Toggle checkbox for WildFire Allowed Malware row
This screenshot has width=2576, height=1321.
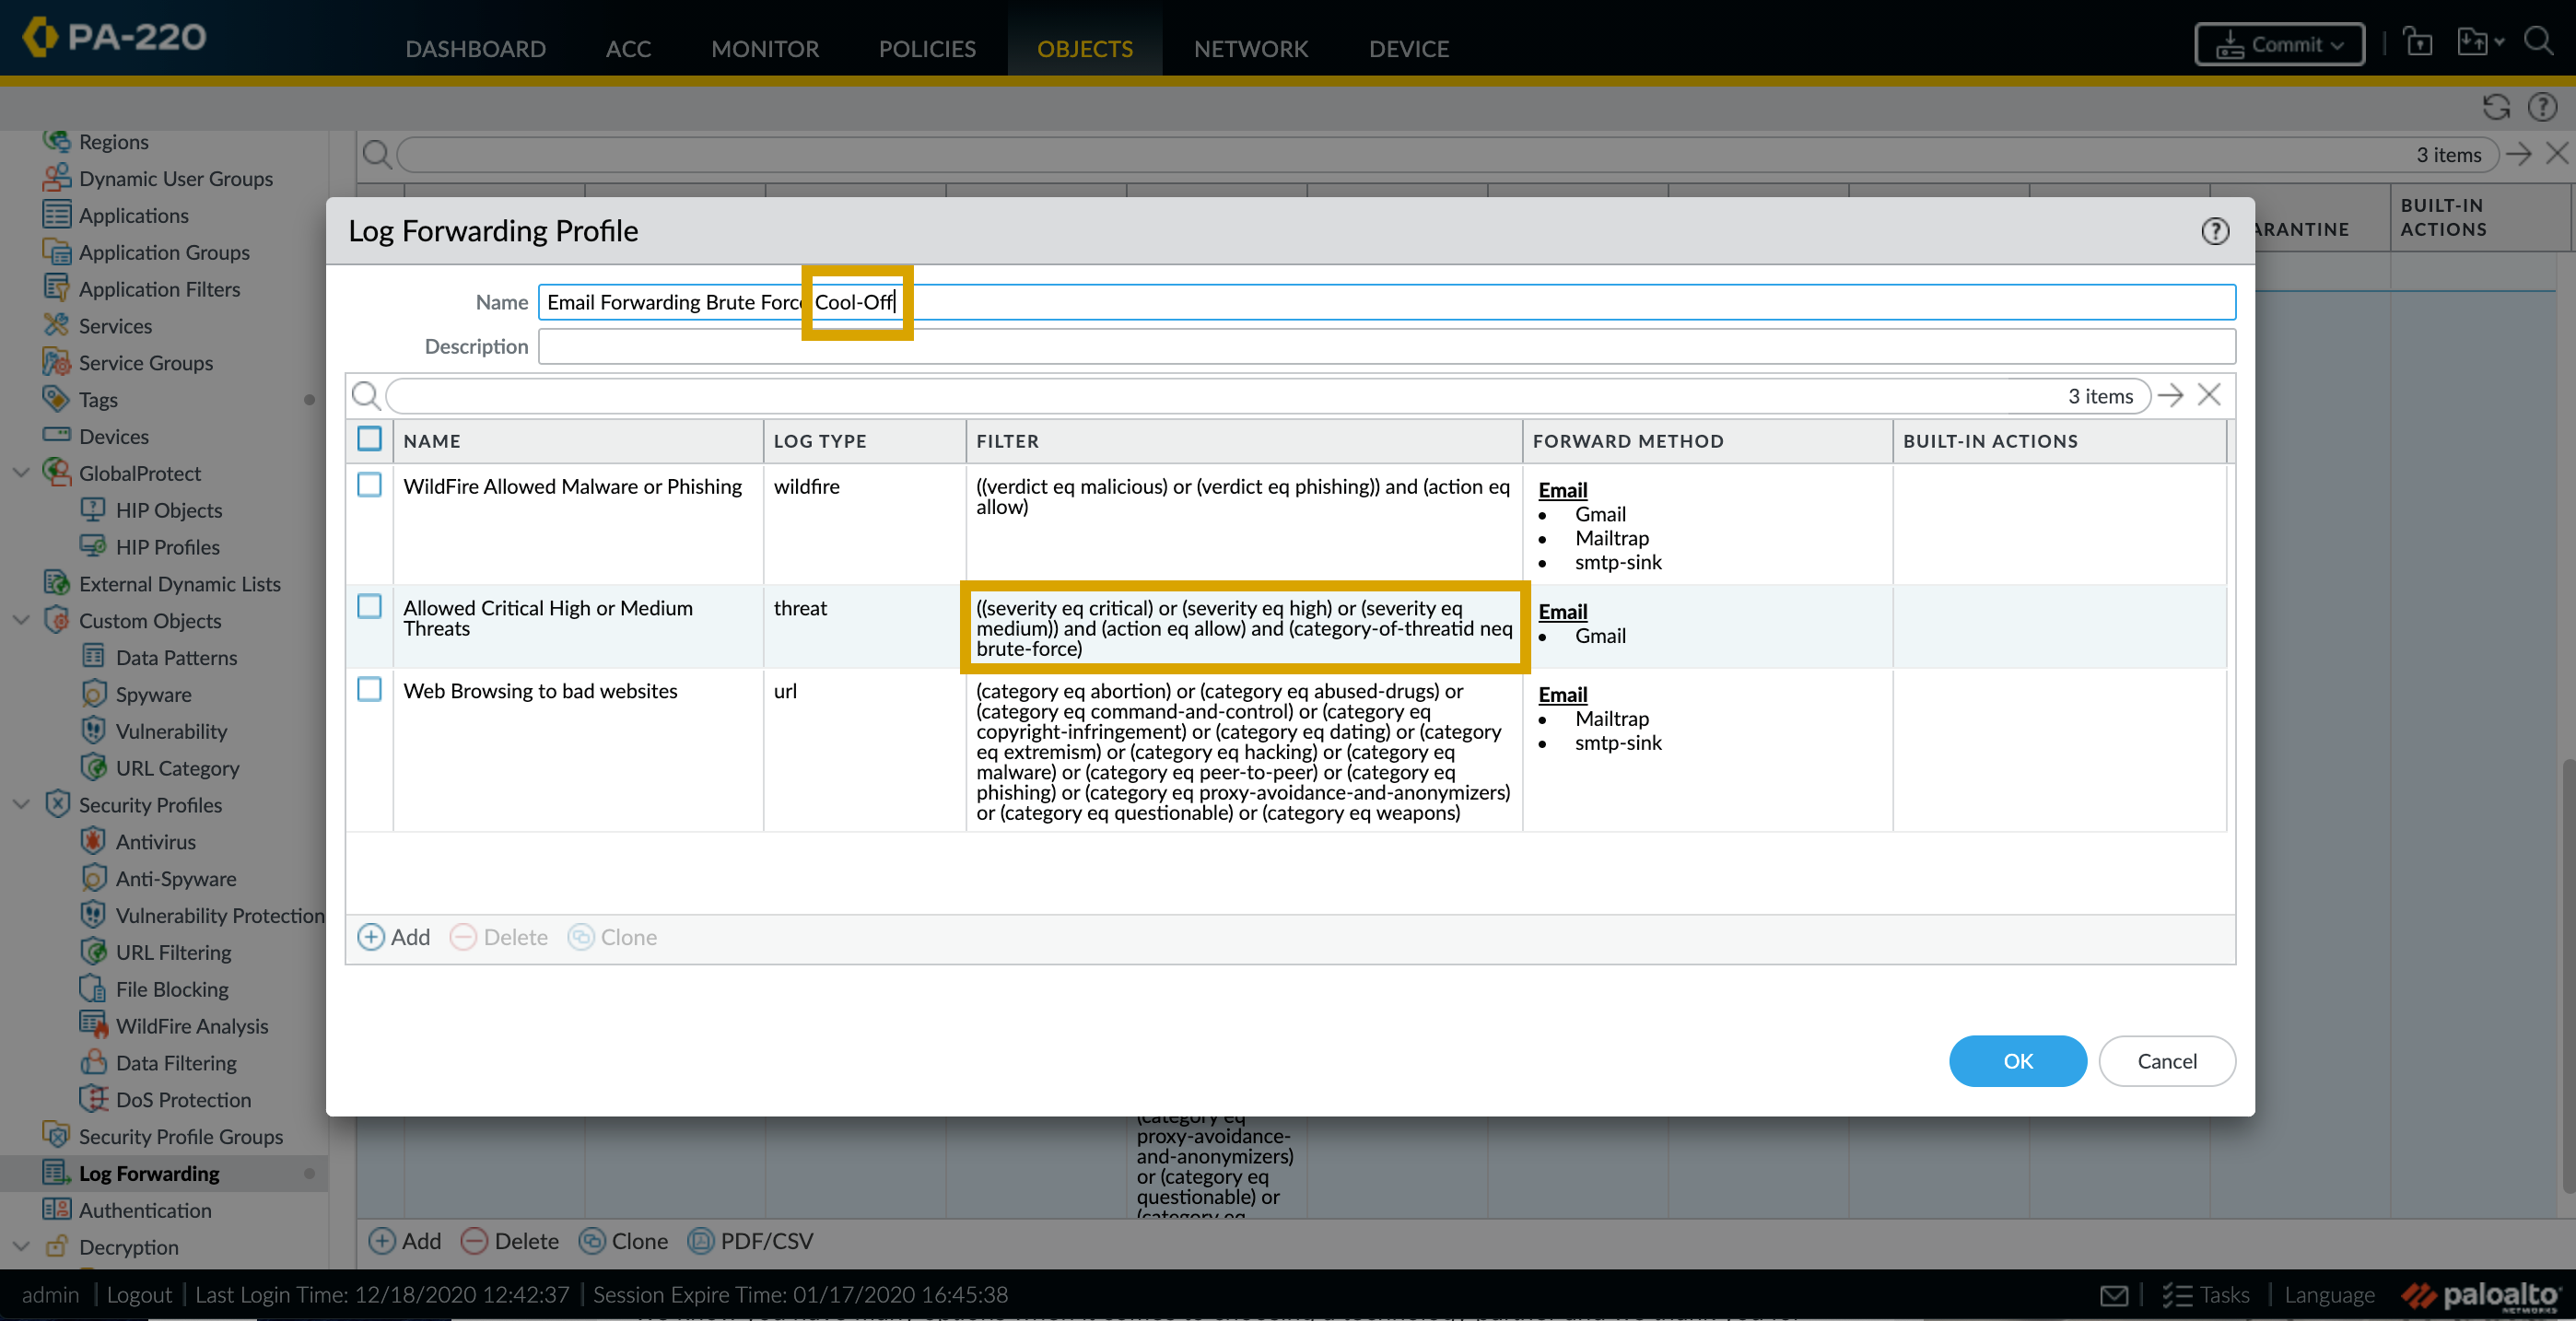coord(369,485)
